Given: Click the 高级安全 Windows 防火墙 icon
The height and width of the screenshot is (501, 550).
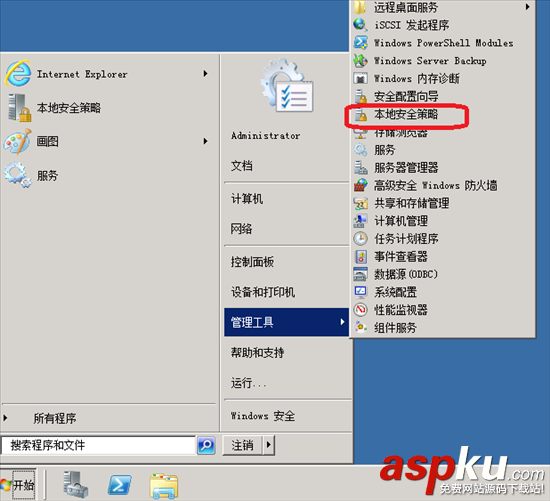Looking at the screenshot, I should [361, 185].
